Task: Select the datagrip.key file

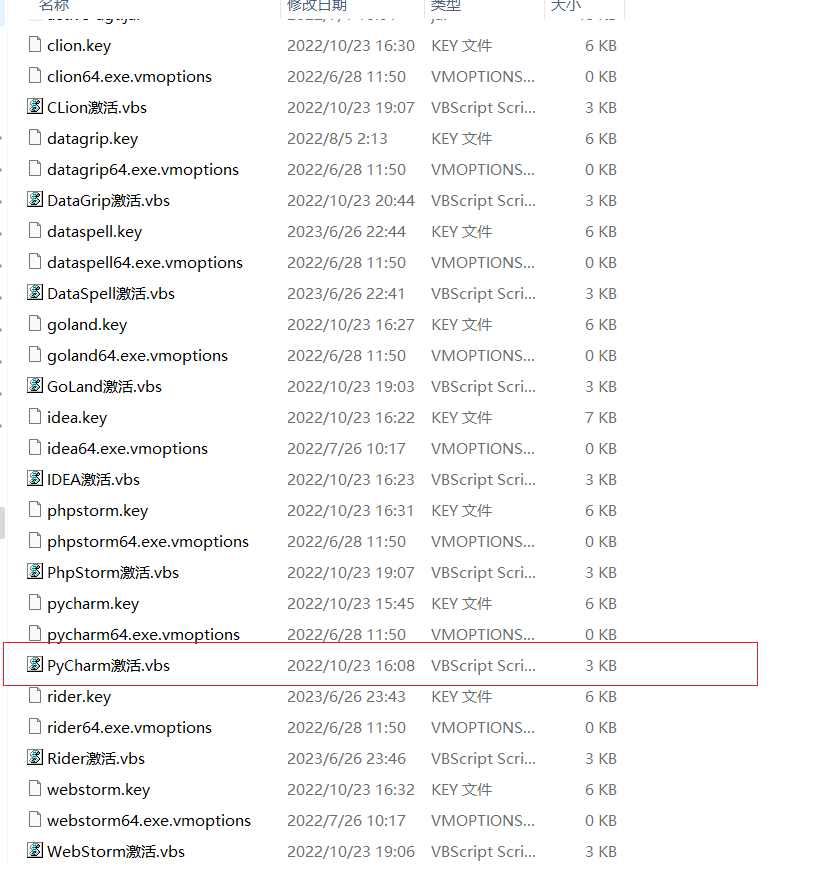Action: (x=92, y=139)
